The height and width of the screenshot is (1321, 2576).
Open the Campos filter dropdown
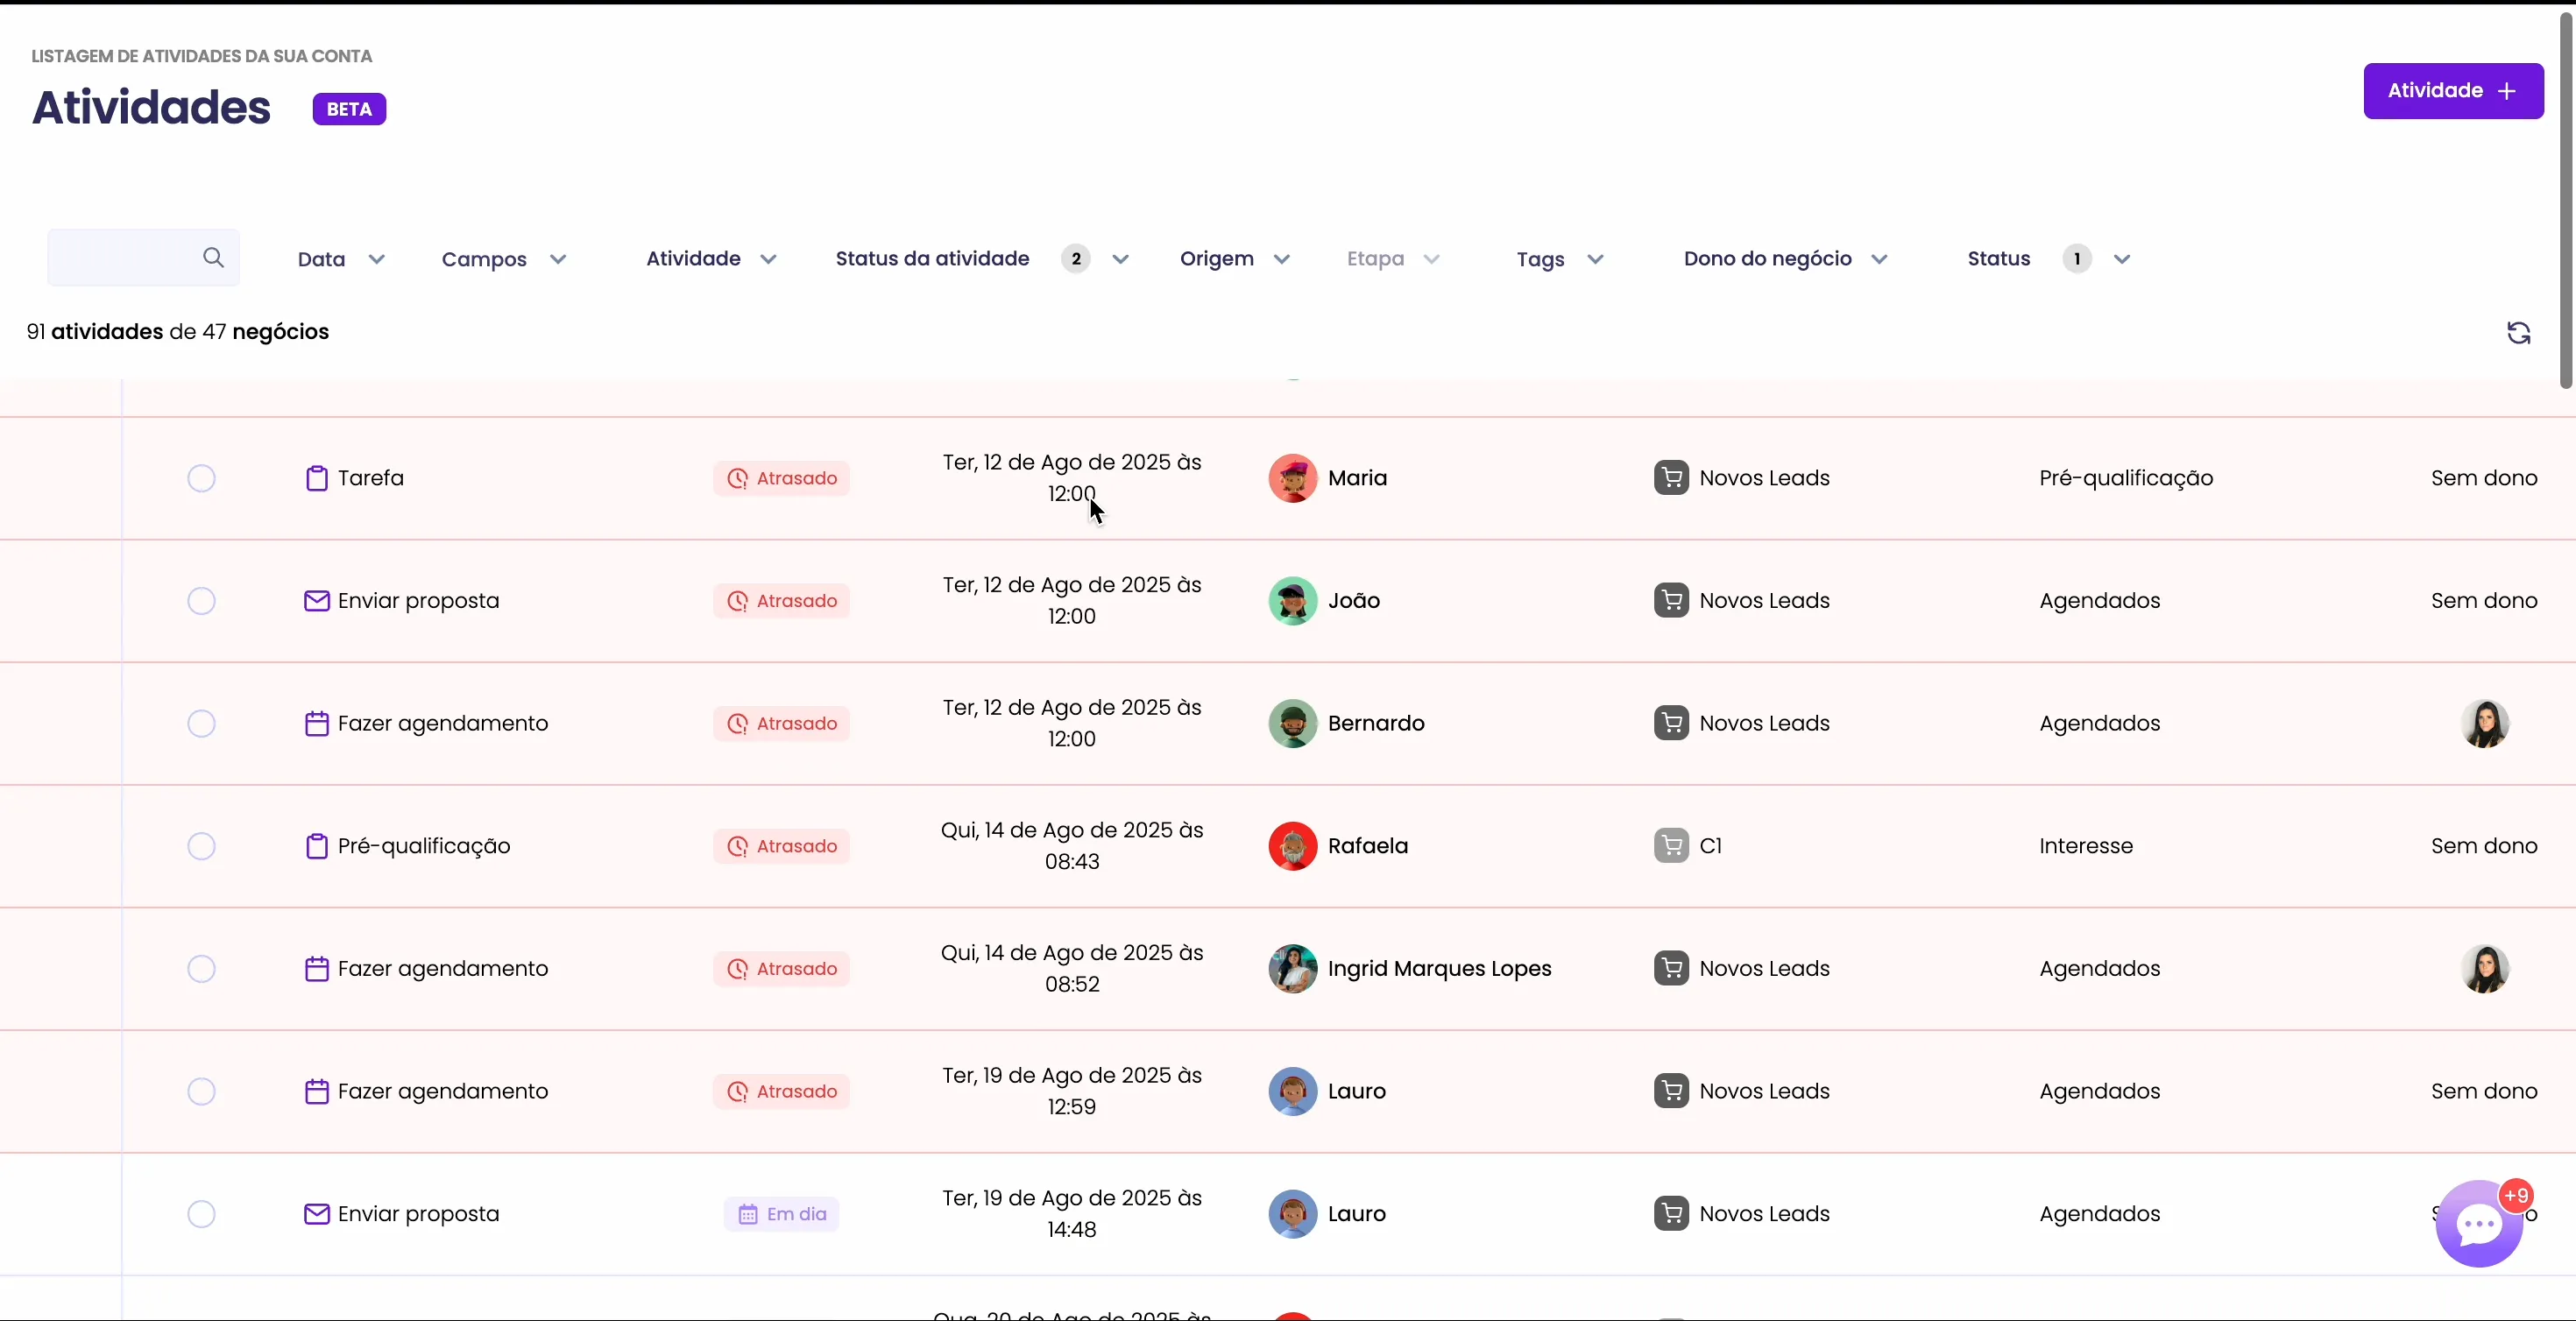click(504, 259)
